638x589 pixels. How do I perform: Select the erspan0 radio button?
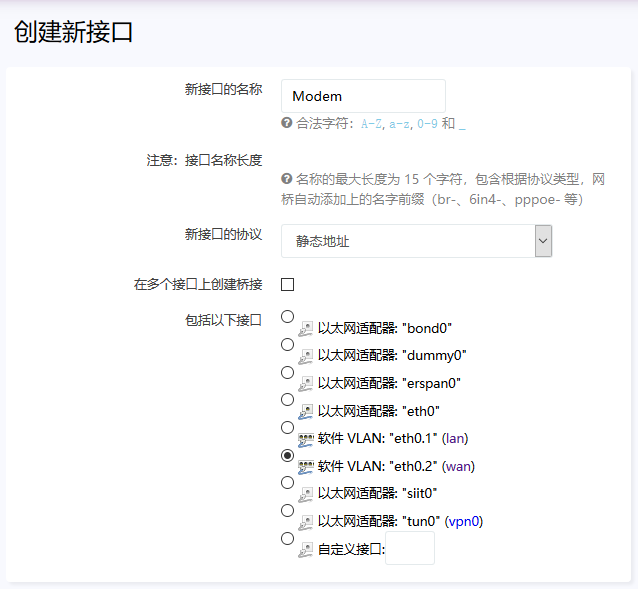287,372
